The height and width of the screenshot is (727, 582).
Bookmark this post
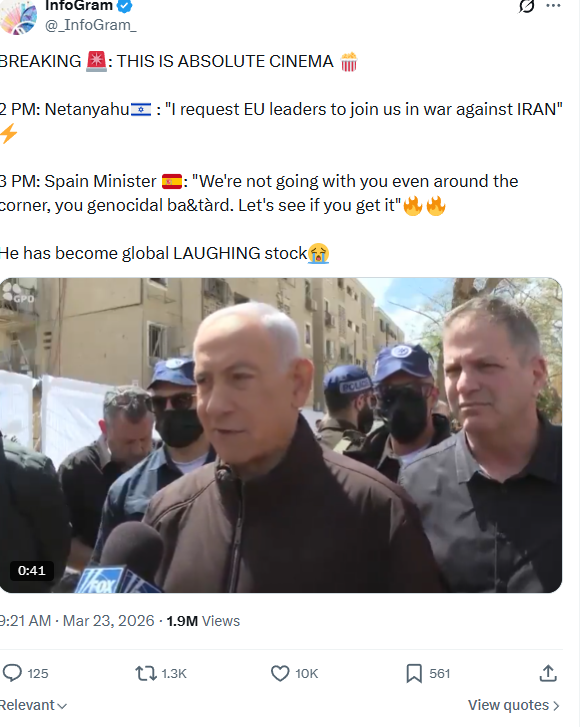[x=414, y=675]
